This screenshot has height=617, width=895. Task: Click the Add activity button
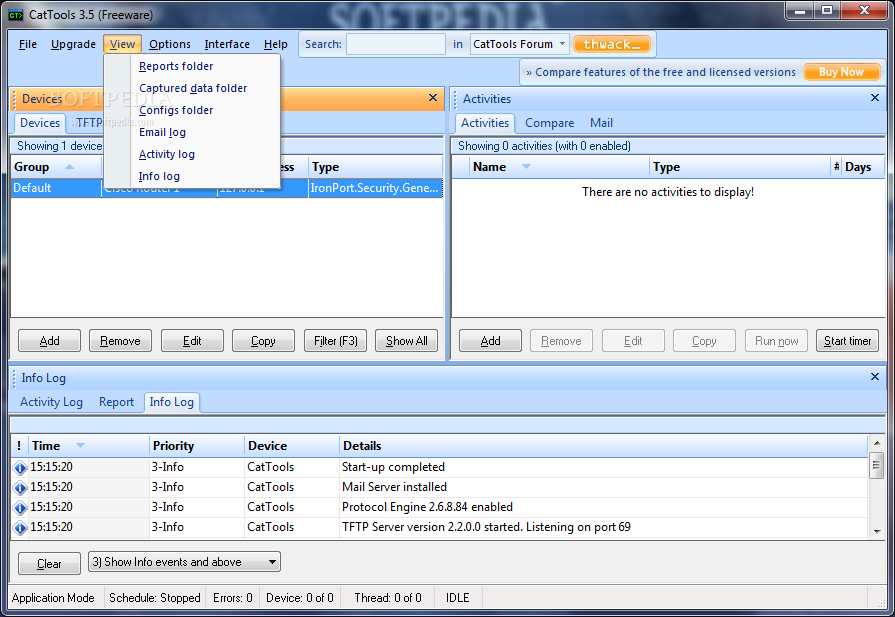490,341
